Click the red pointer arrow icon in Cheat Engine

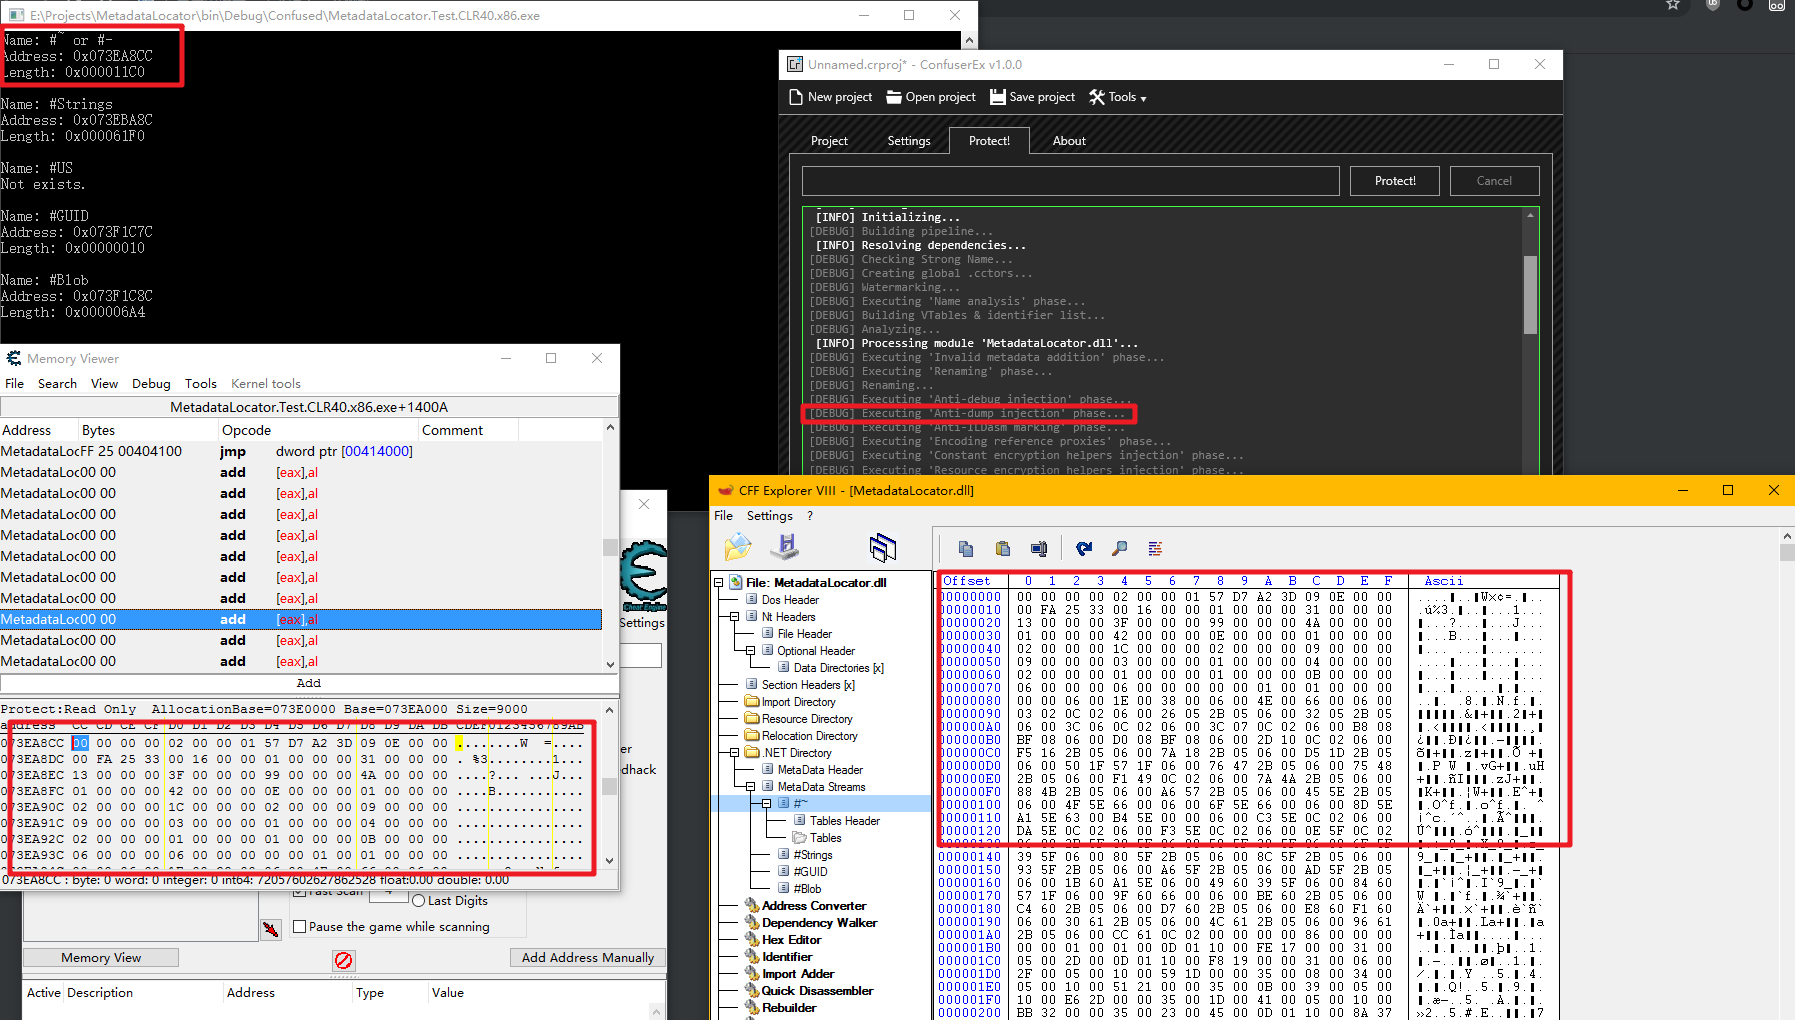(x=271, y=929)
